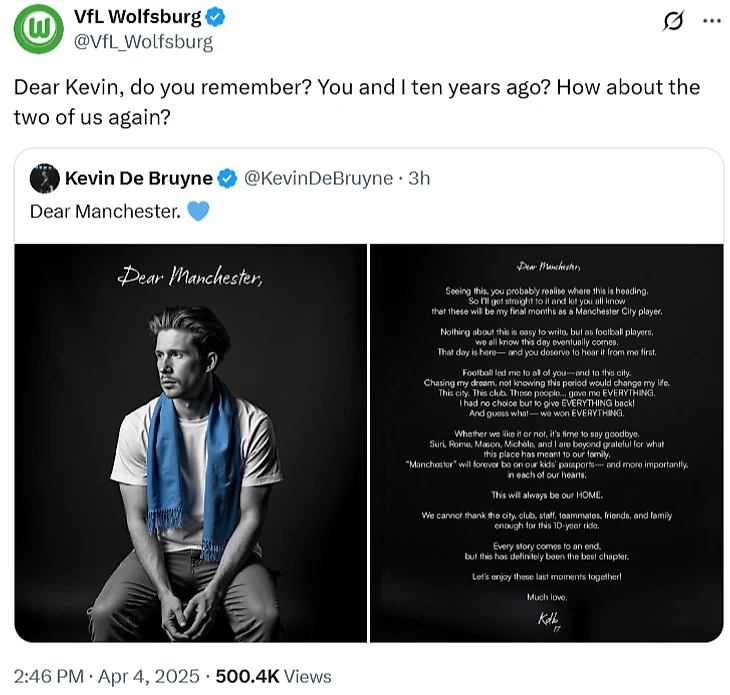Click the verified badge beside VfL Wolfsburg

216,17
